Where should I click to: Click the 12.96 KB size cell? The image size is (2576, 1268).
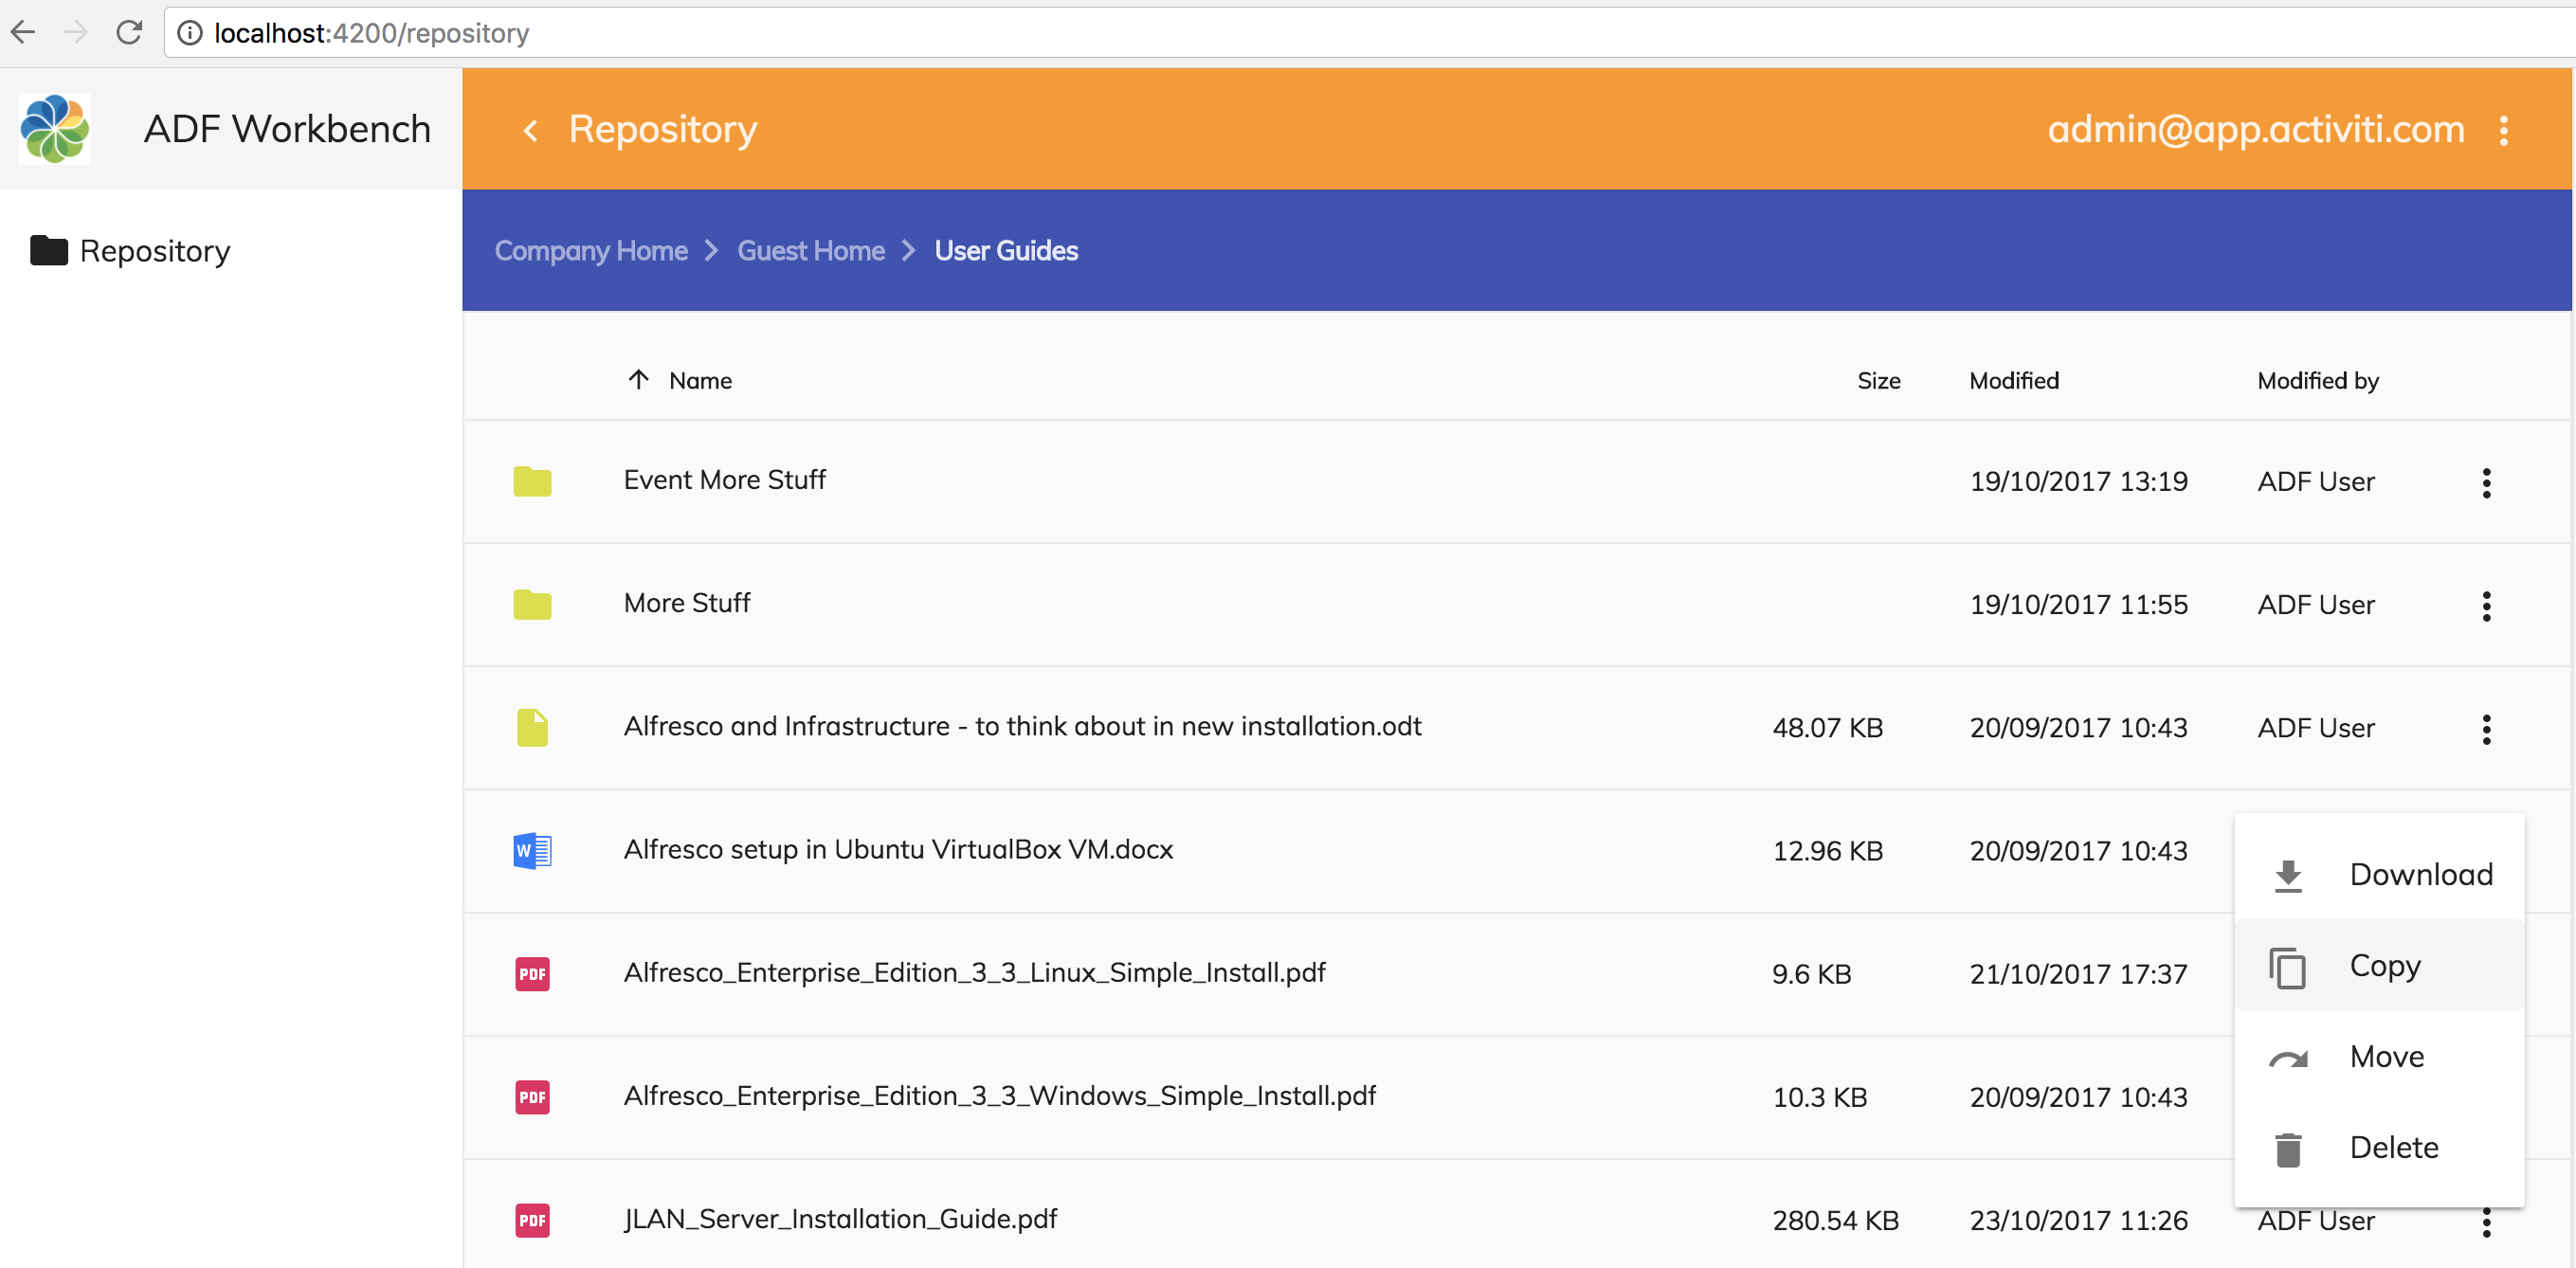point(1828,850)
